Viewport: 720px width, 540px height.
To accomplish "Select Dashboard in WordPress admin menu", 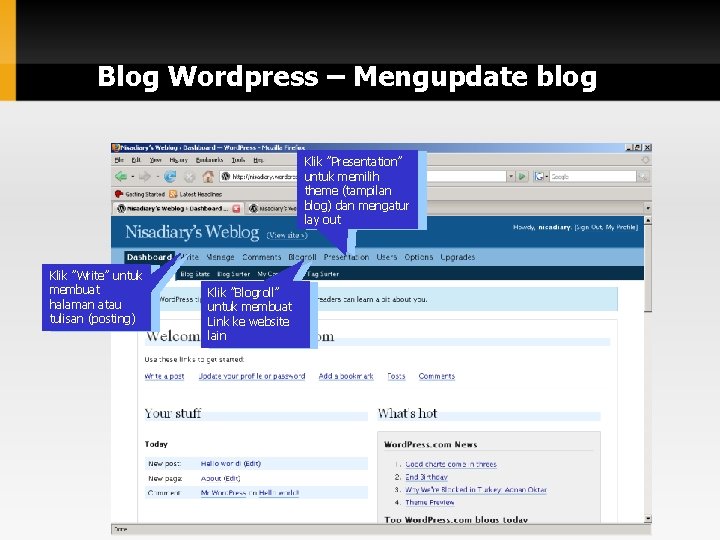I will [x=149, y=257].
